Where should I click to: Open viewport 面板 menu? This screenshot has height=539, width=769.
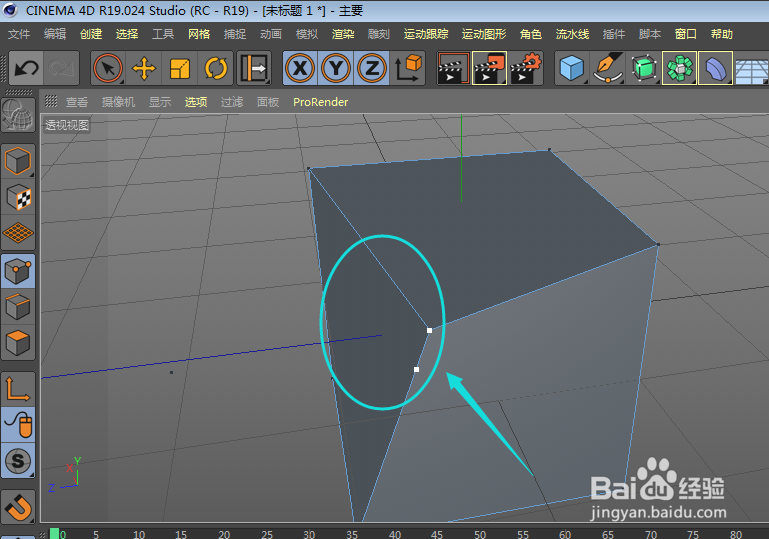coord(268,102)
